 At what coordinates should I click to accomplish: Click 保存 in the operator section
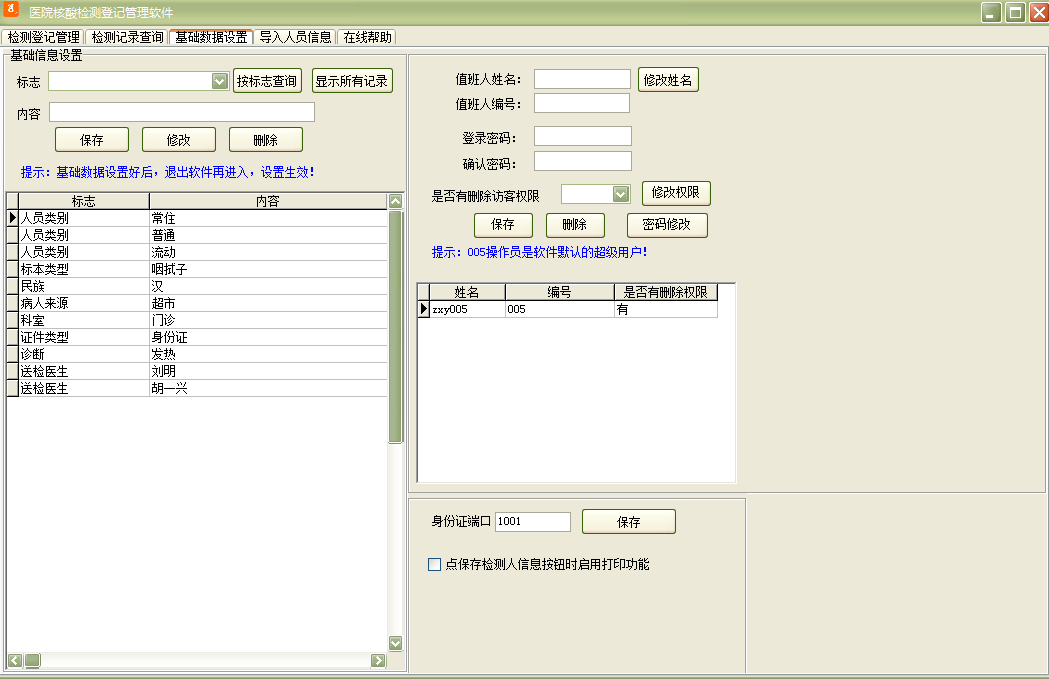click(x=503, y=225)
